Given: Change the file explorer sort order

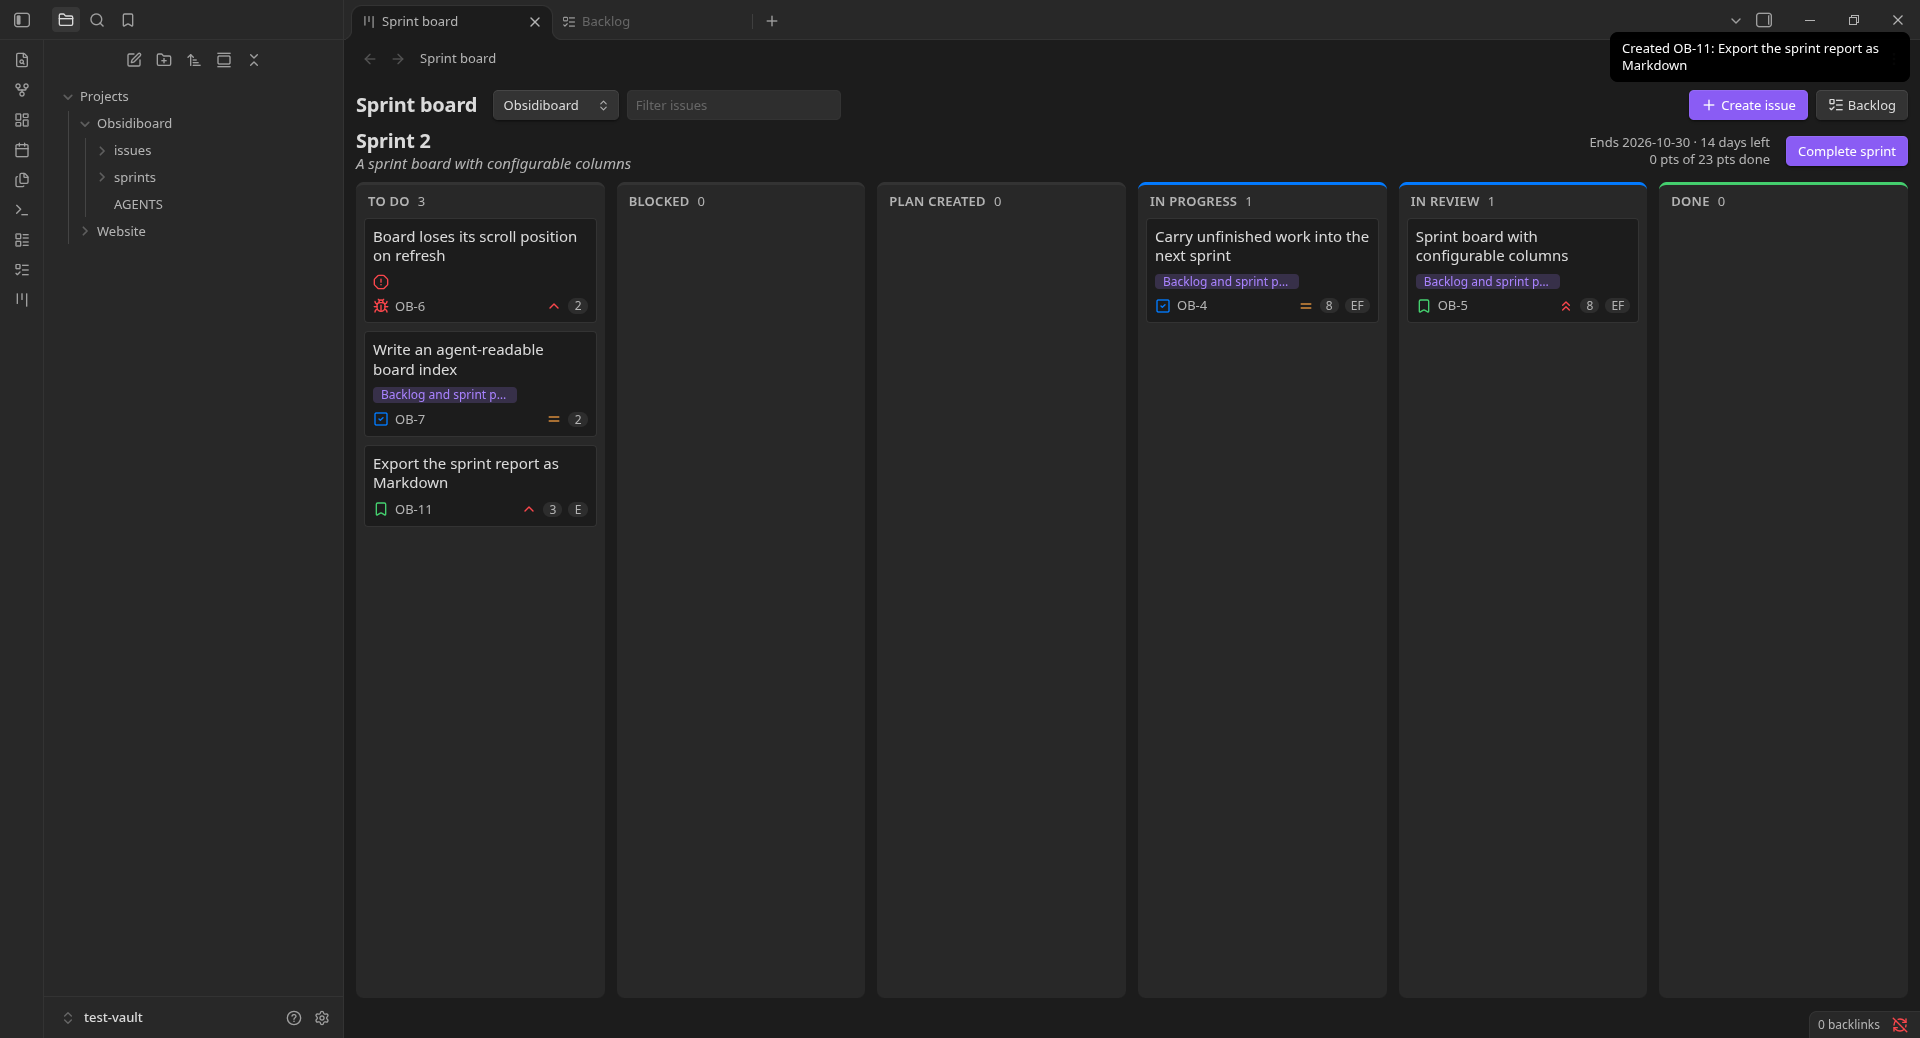Looking at the screenshot, I should (194, 60).
